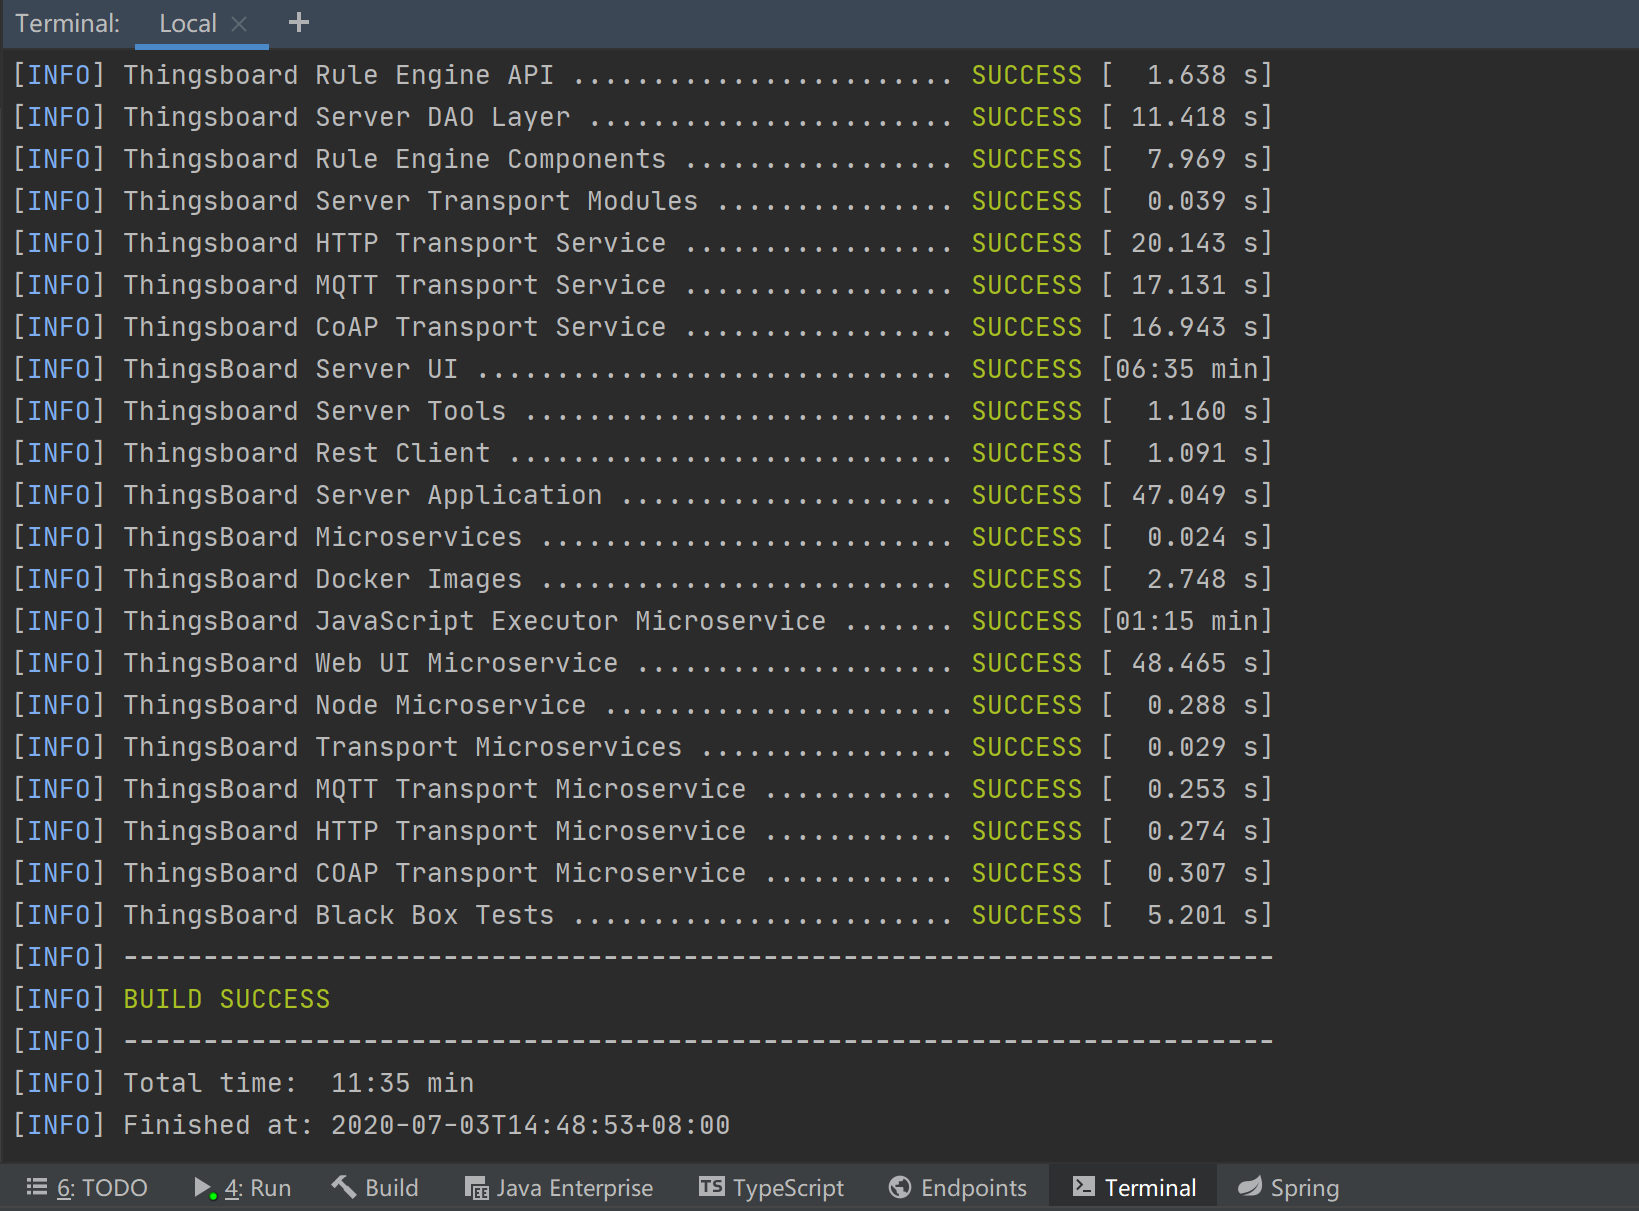The height and width of the screenshot is (1211, 1639).
Task: Click the Build hammer icon
Action: 344,1186
